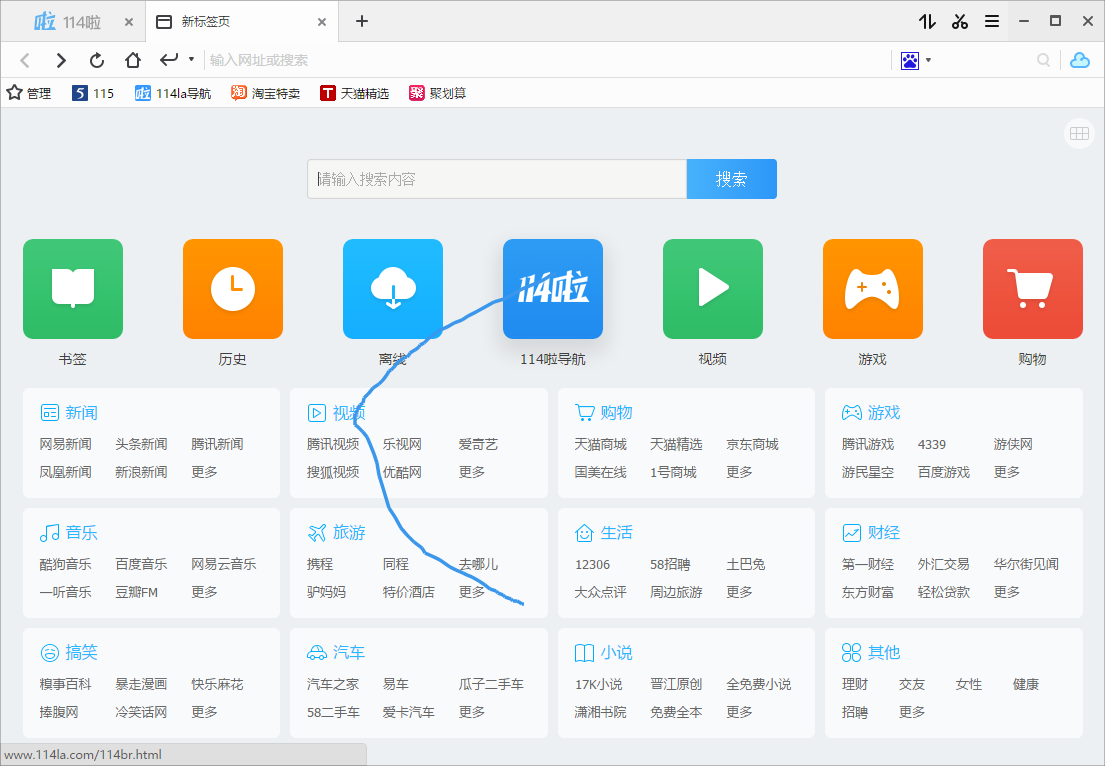The image size is (1105, 766).
Task: Open the 携程 travel link
Action: point(320,564)
